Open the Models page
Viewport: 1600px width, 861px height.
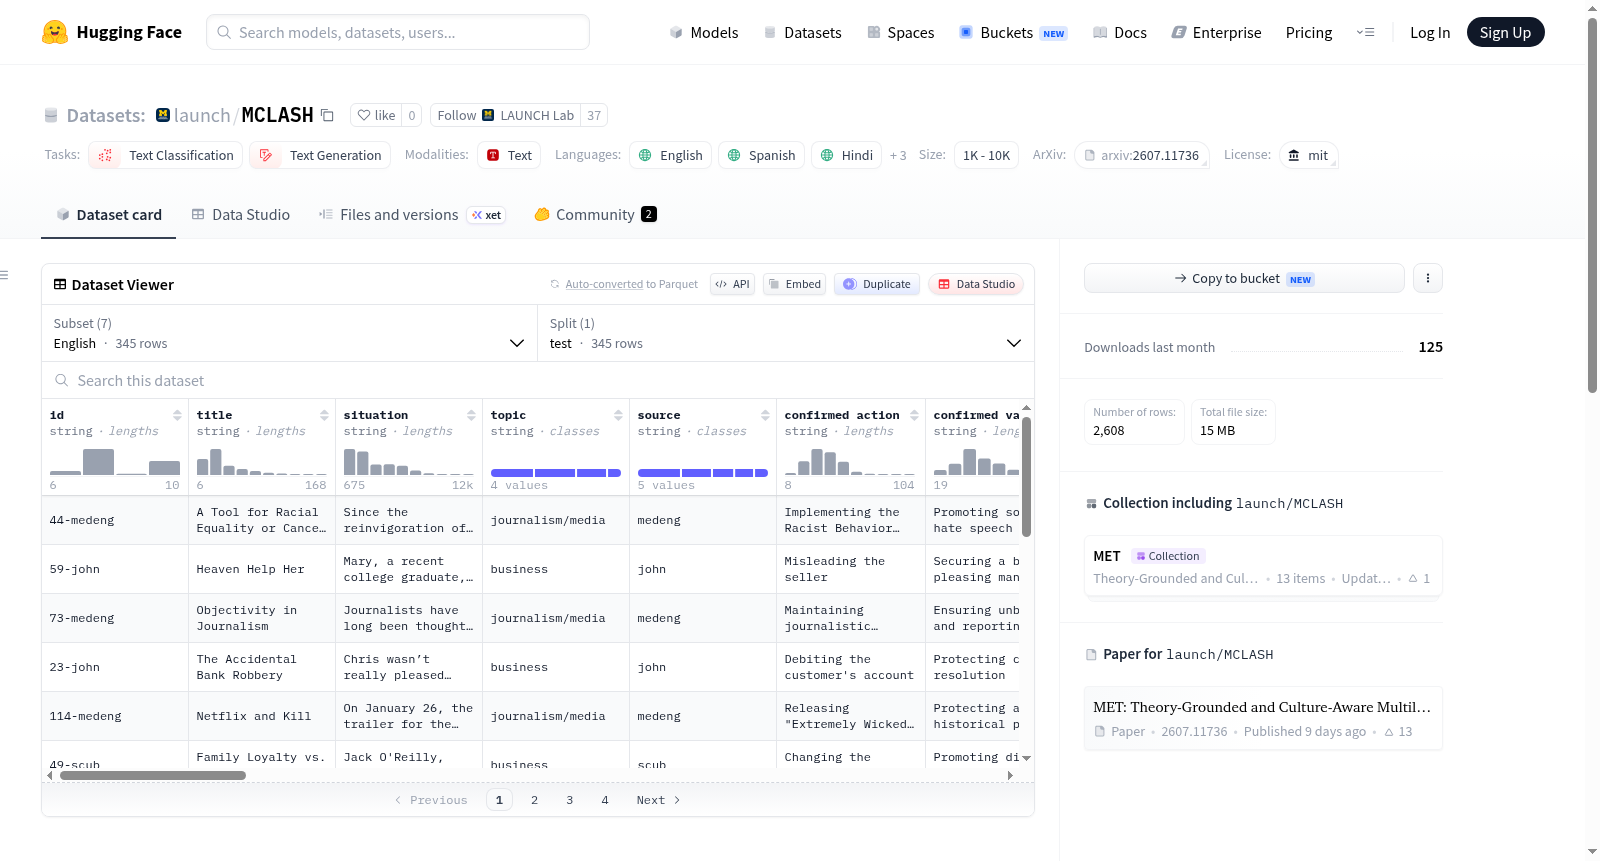coord(704,32)
